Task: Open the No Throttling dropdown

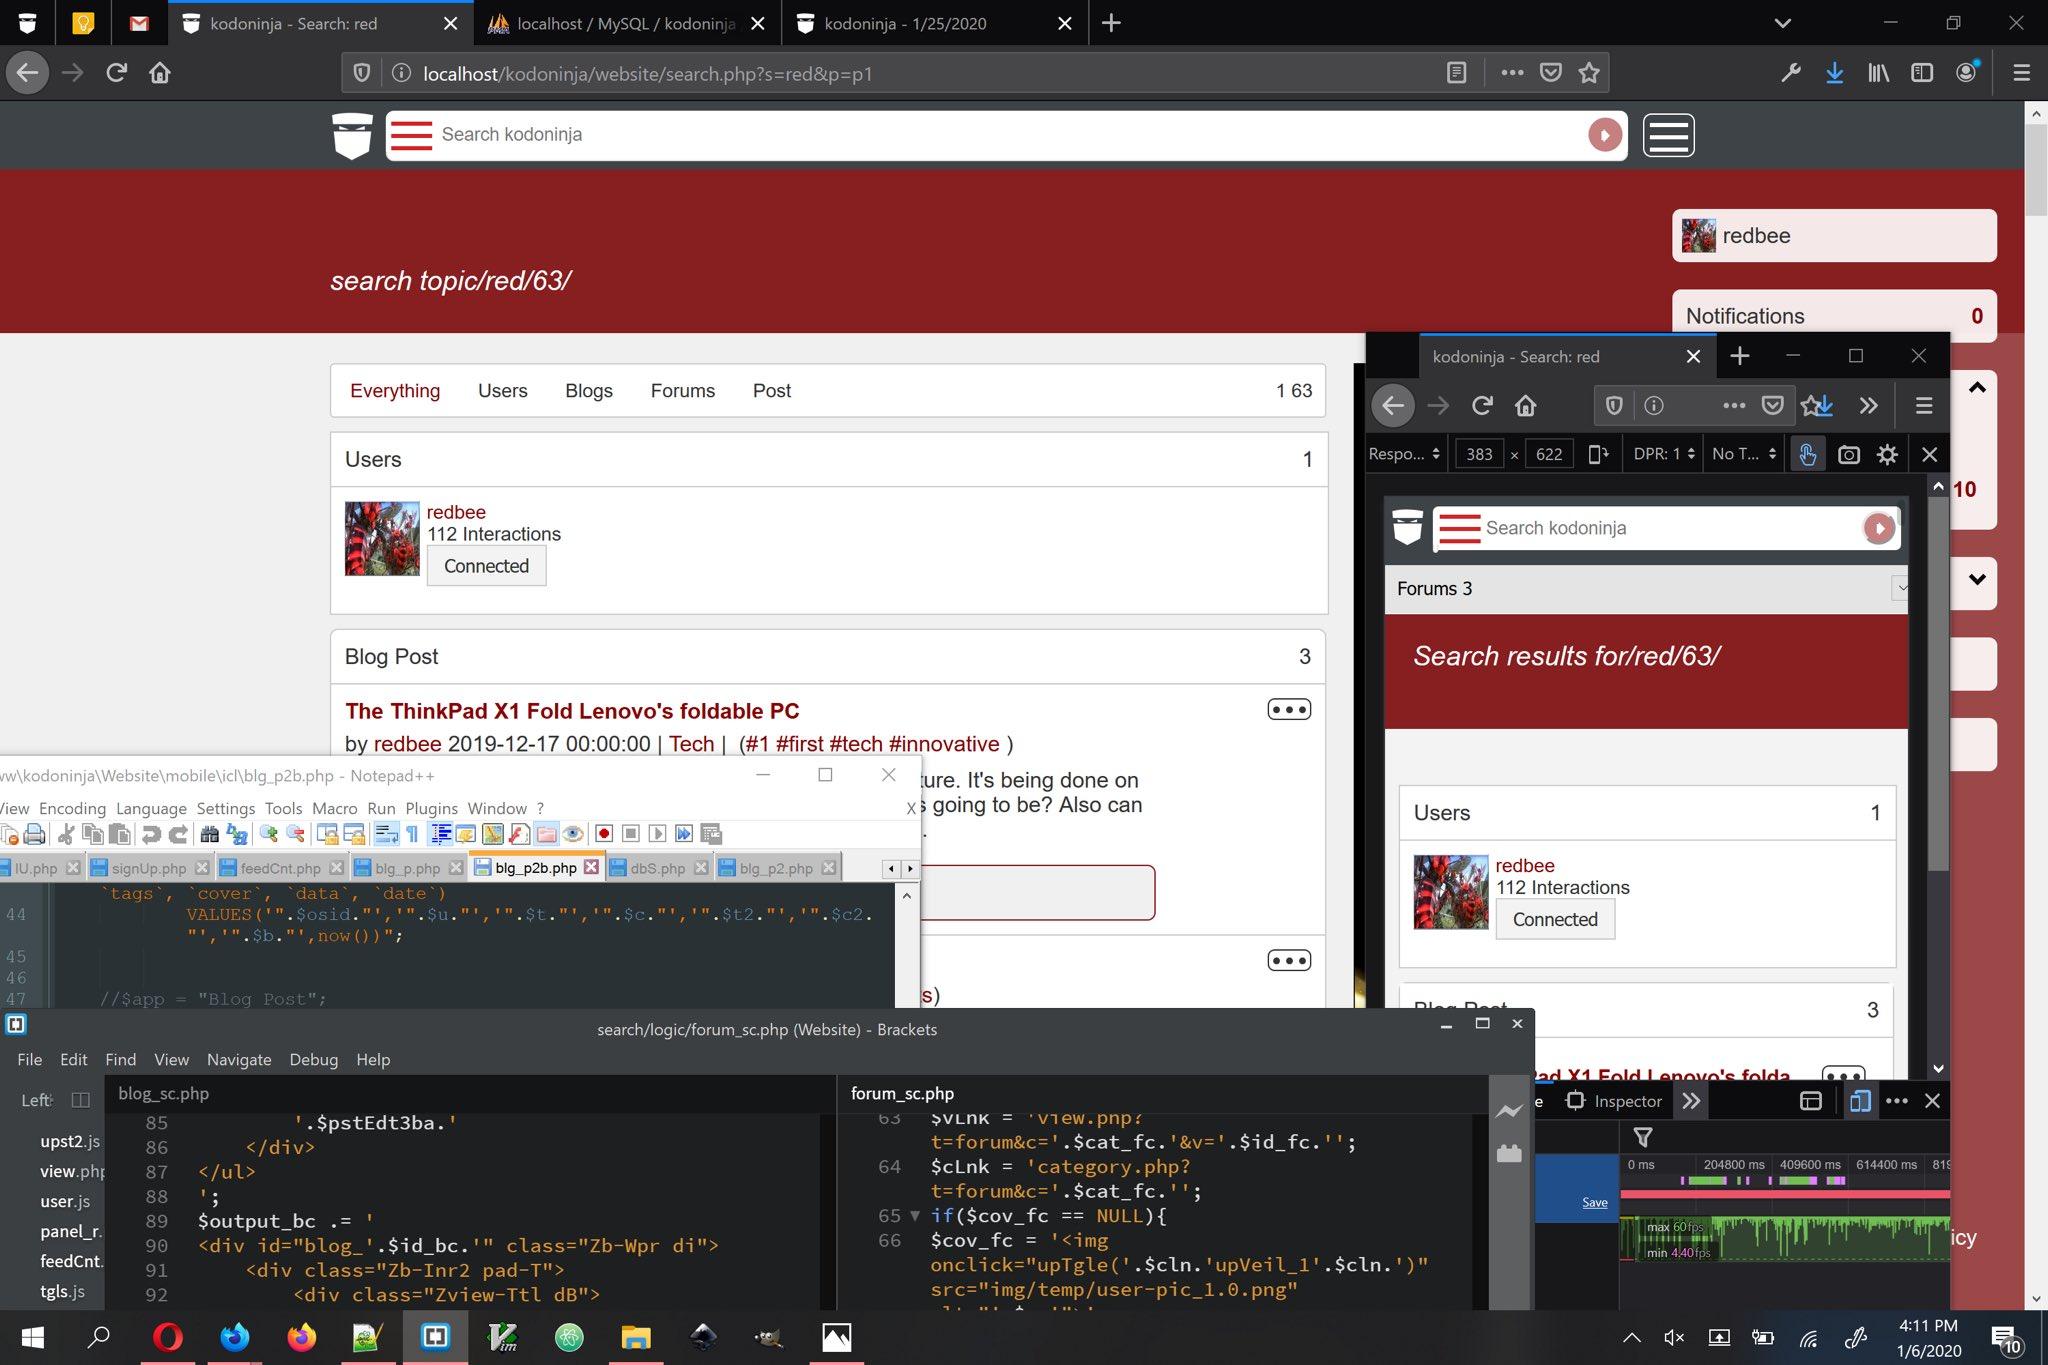Action: tap(1744, 454)
